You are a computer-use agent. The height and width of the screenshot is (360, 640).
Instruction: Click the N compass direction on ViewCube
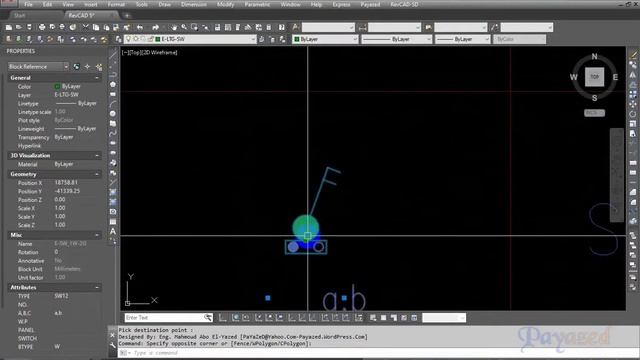[x=594, y=56]
